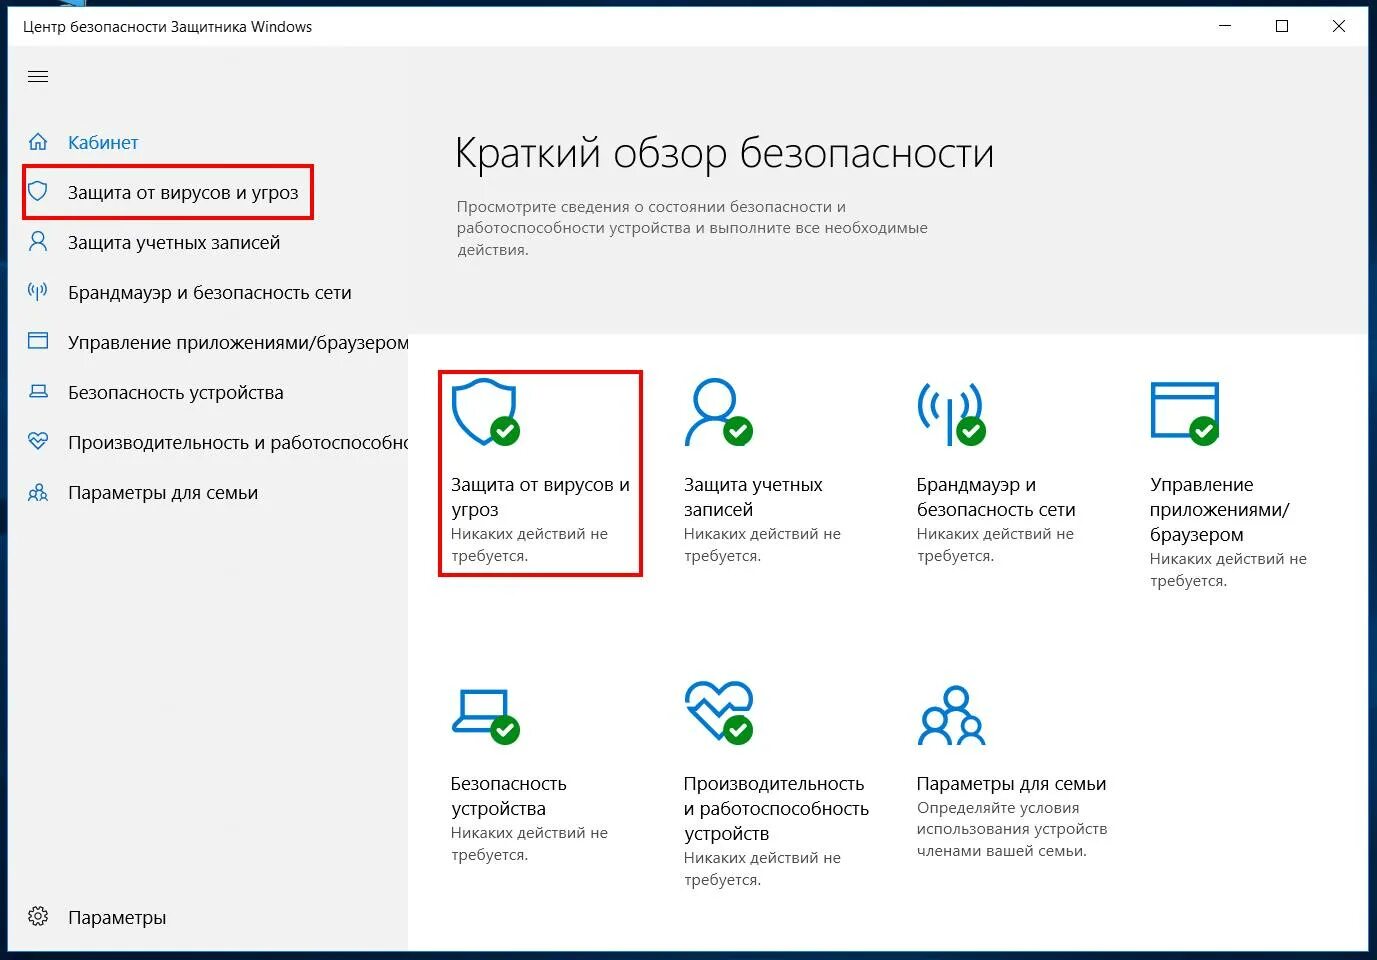Maximize the Defender Security Center window
The height and width of the screenshot is (960, 1377).
tap(1282, 26)
